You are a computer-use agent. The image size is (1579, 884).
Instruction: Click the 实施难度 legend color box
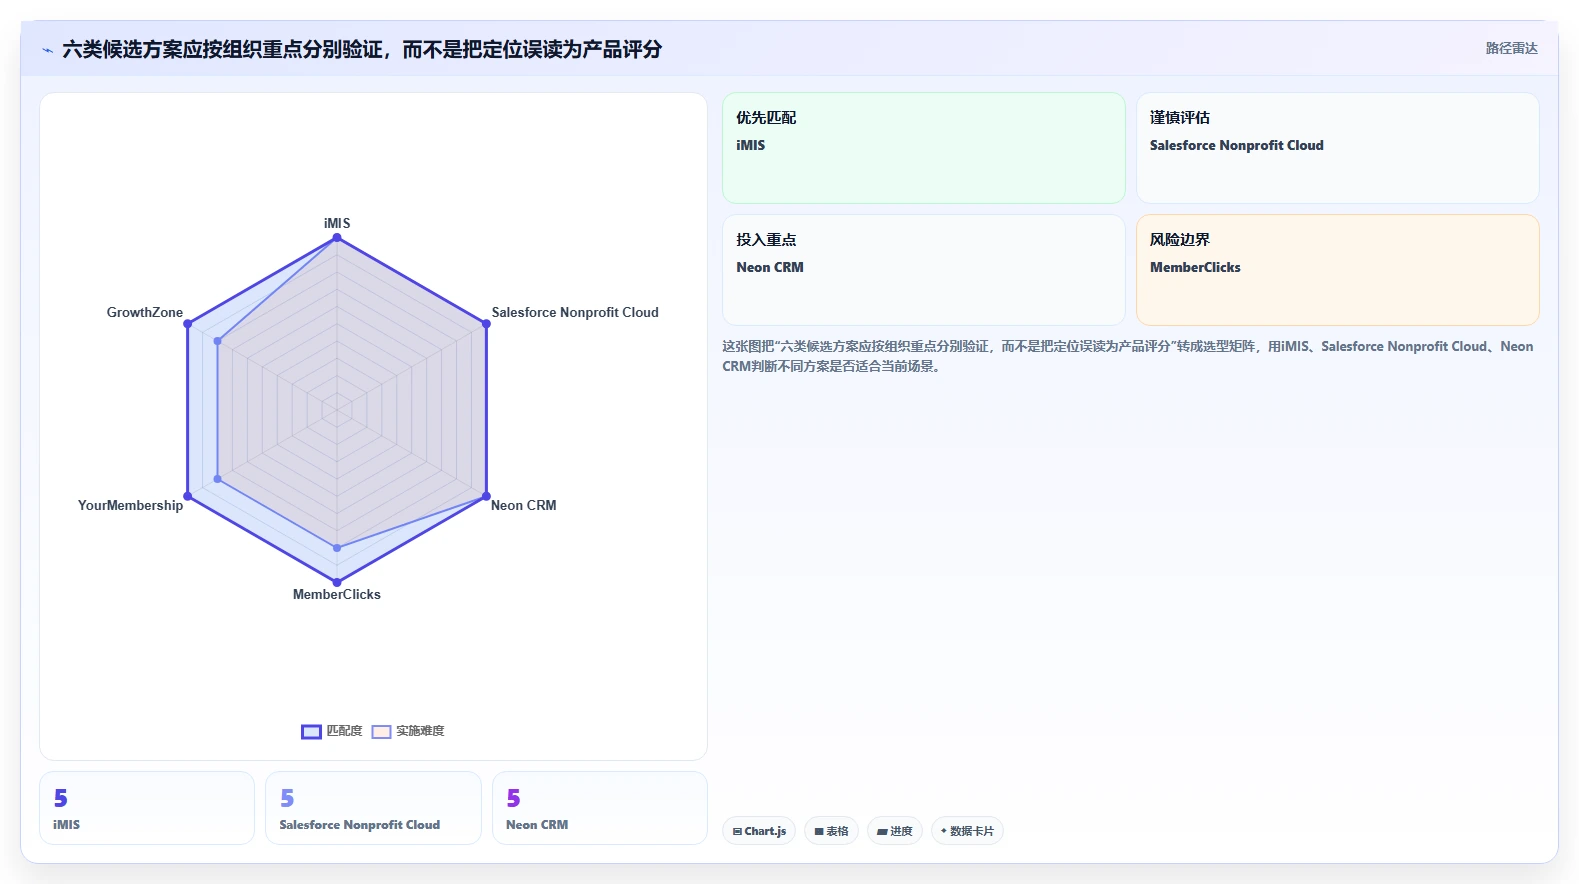[x=381, y=732]
